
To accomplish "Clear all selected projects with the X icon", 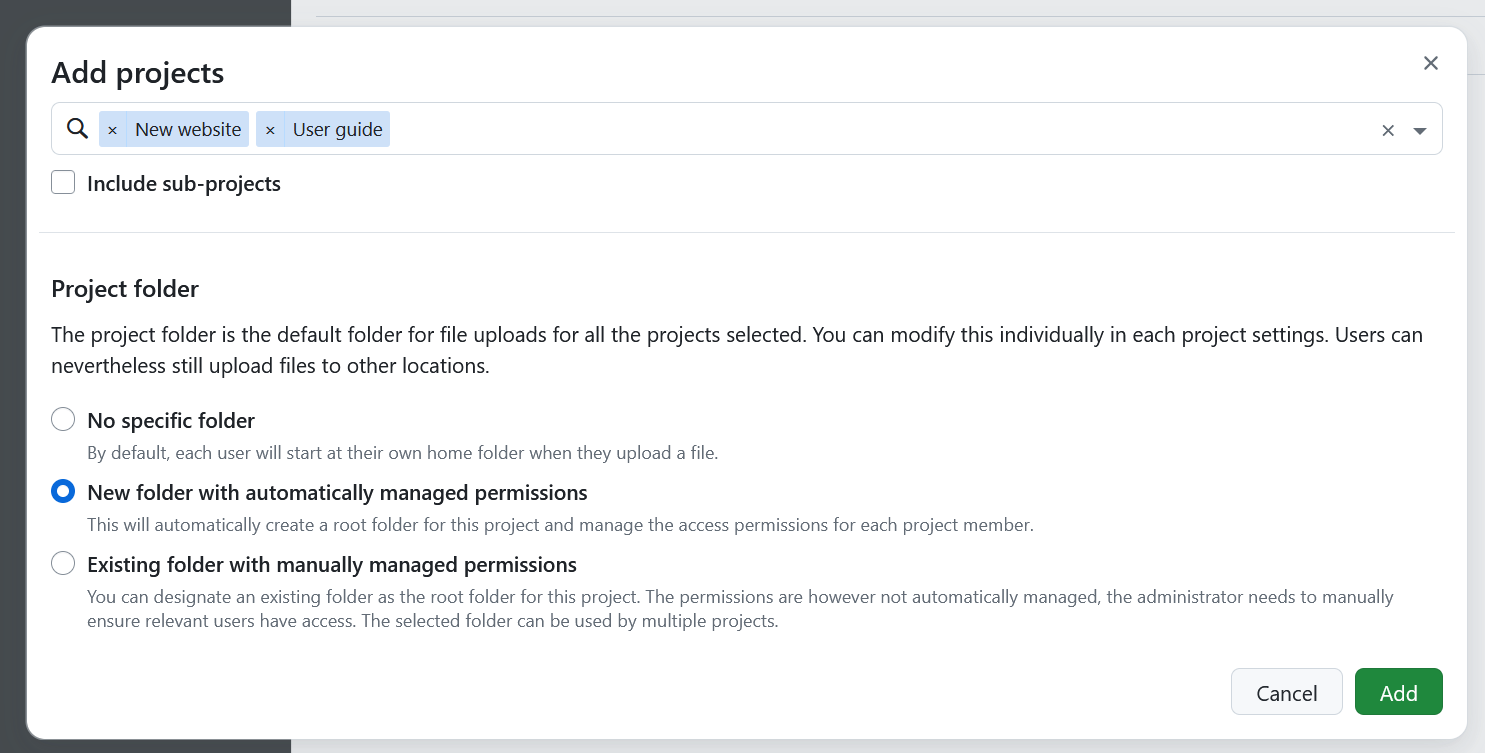I will [x=1388, y=129].
